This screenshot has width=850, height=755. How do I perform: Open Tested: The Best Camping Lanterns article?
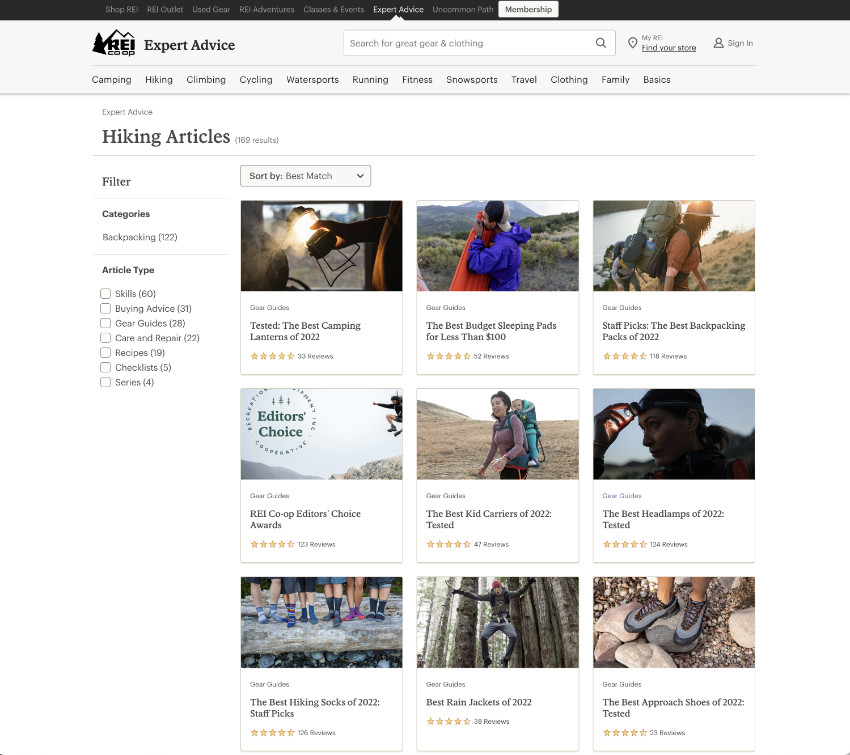(x=305, y=331)
